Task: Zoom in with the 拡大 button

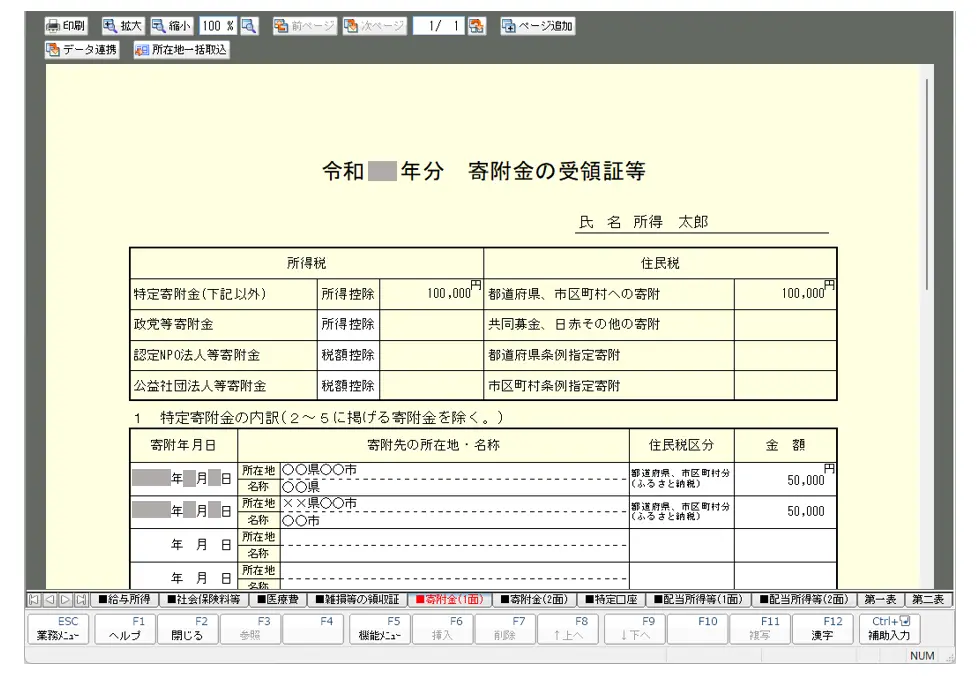Action: (123, 26)
